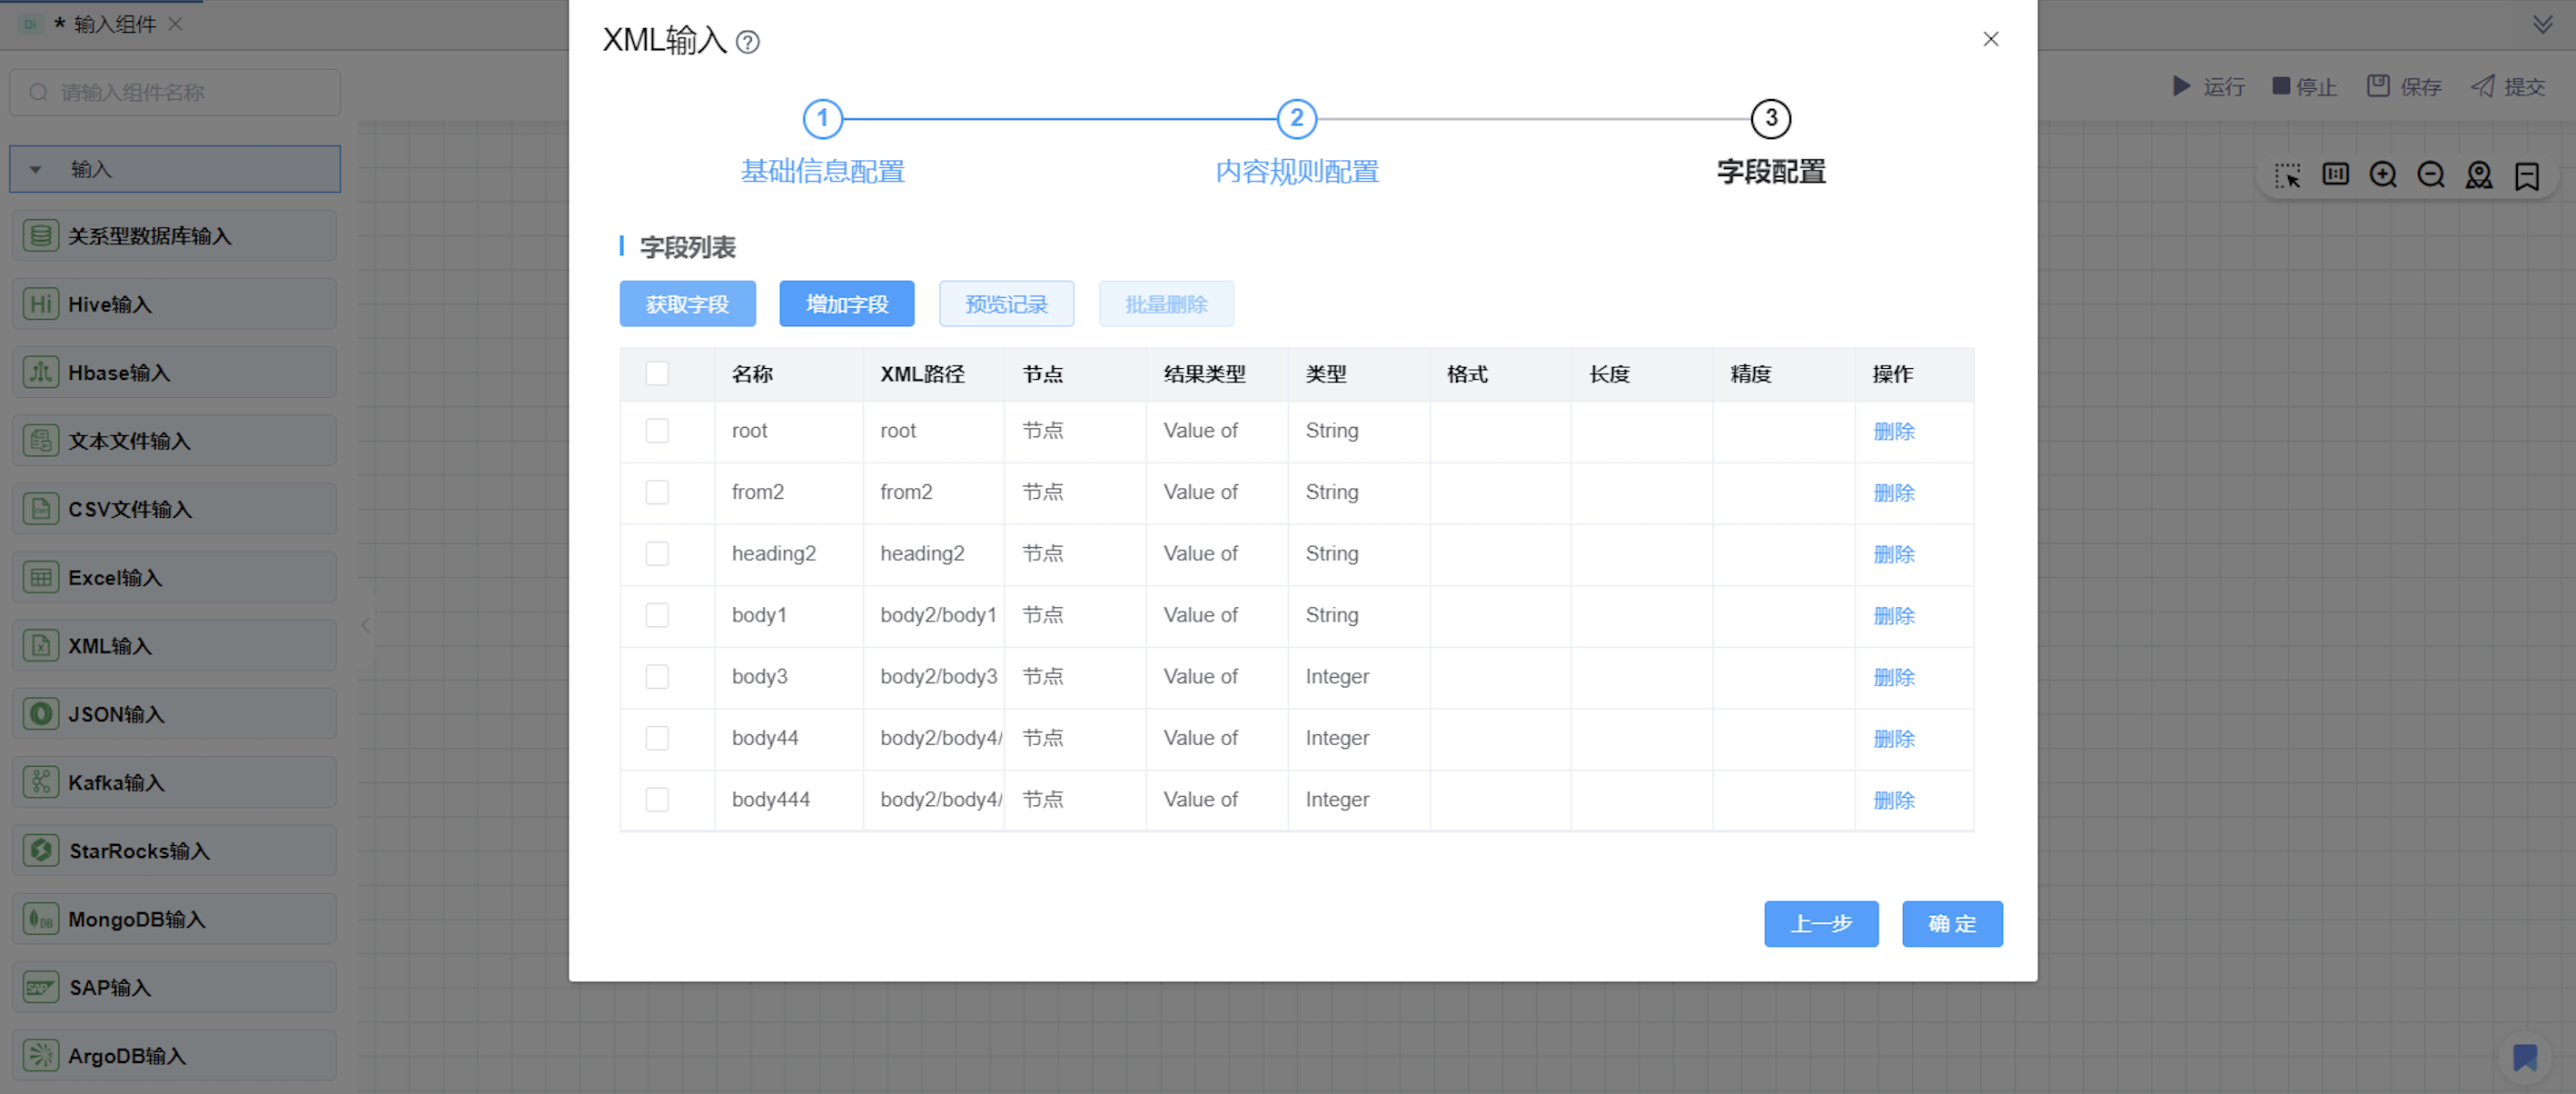Select the checkbox for body3 field
The height and width of the screenshot is (1094, 2576).
(x=657, y=677)
